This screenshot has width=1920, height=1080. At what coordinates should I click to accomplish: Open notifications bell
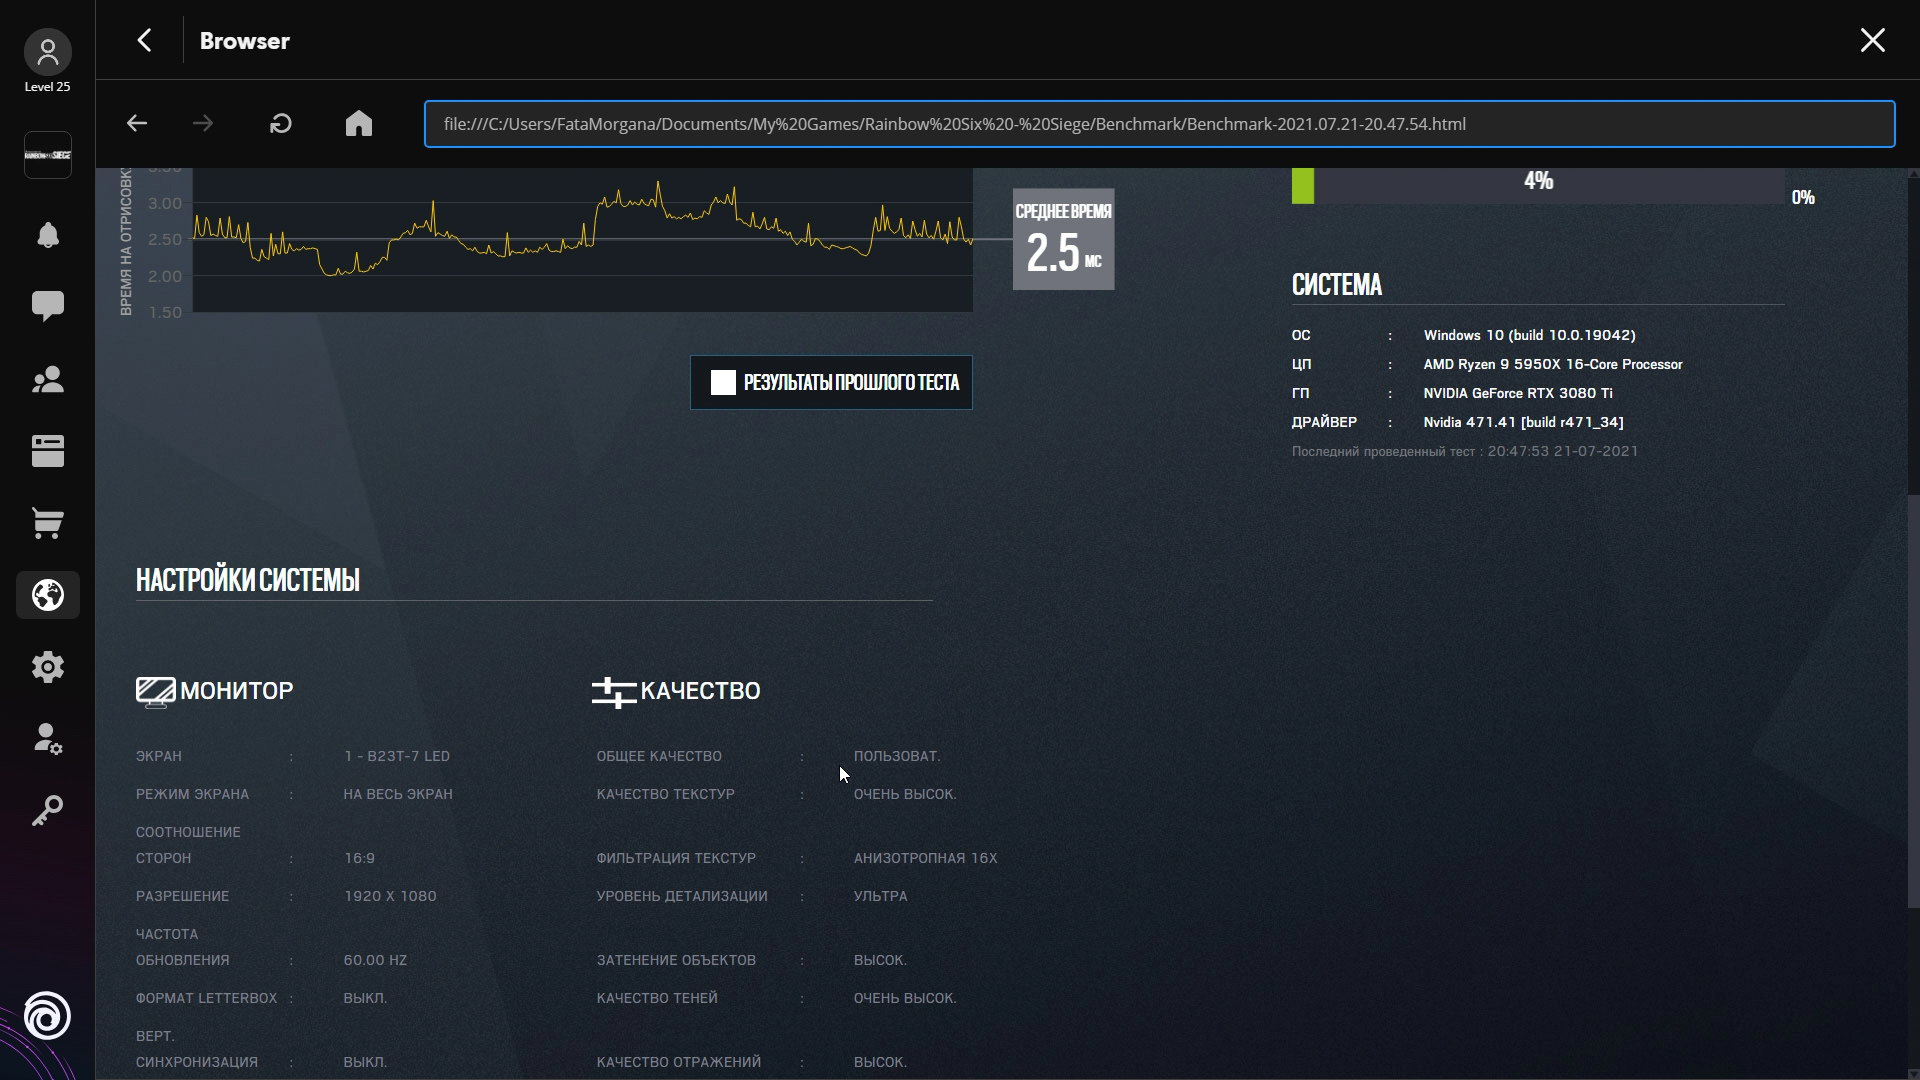tap(47, 235)
